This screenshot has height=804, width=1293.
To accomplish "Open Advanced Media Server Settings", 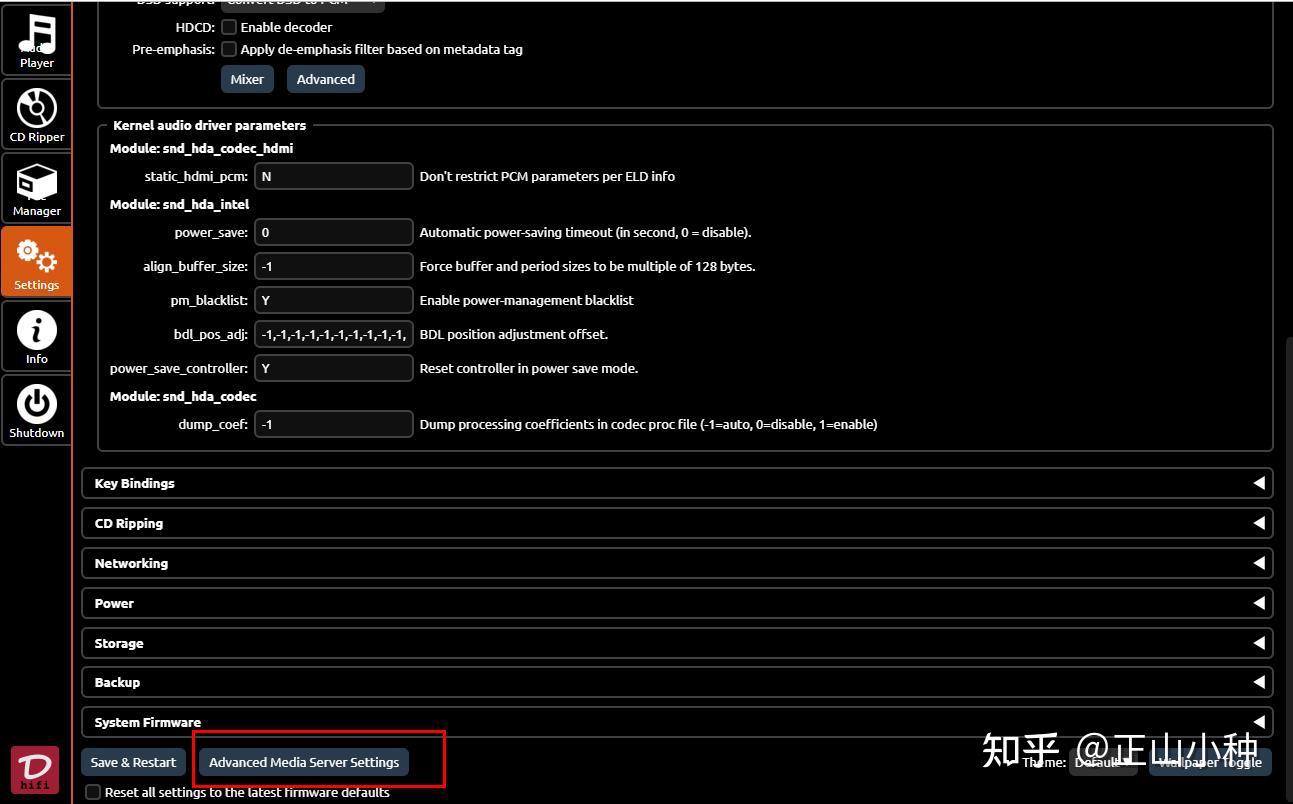I will pos(303,761).
